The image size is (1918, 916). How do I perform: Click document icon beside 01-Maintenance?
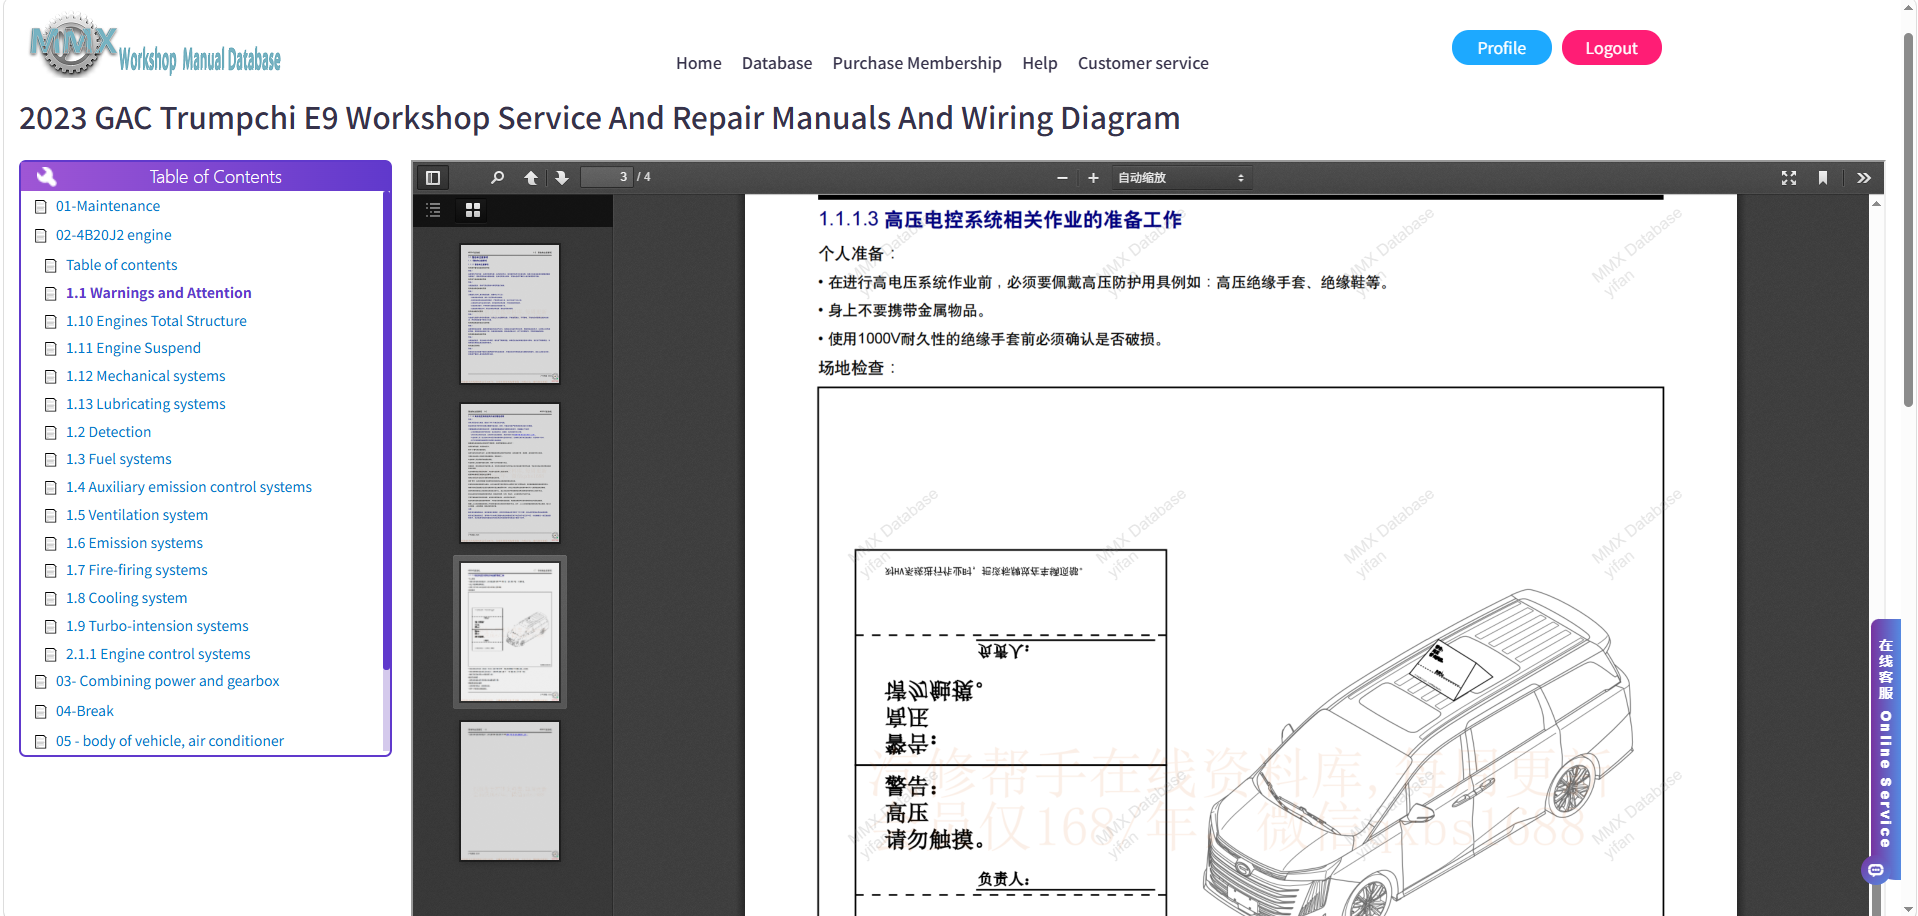click(x=41, y=207)
